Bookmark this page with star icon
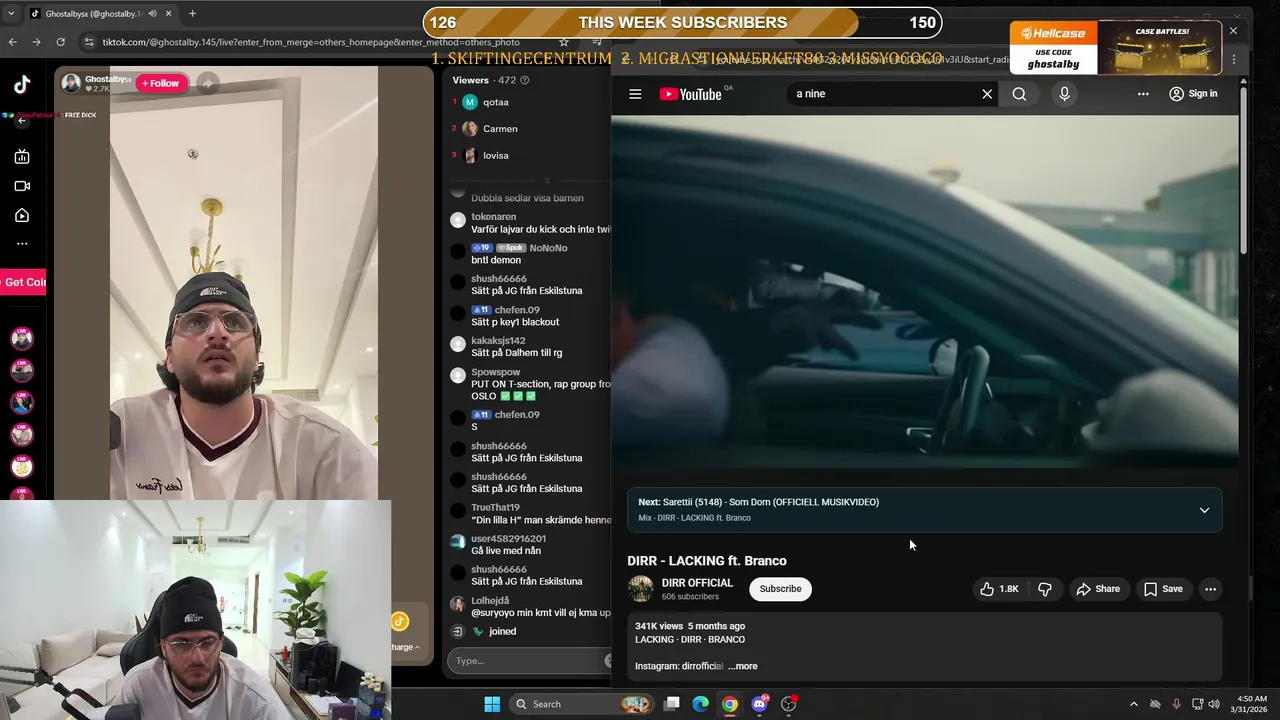Screen dimensions: 1280x720 [564, 42]
